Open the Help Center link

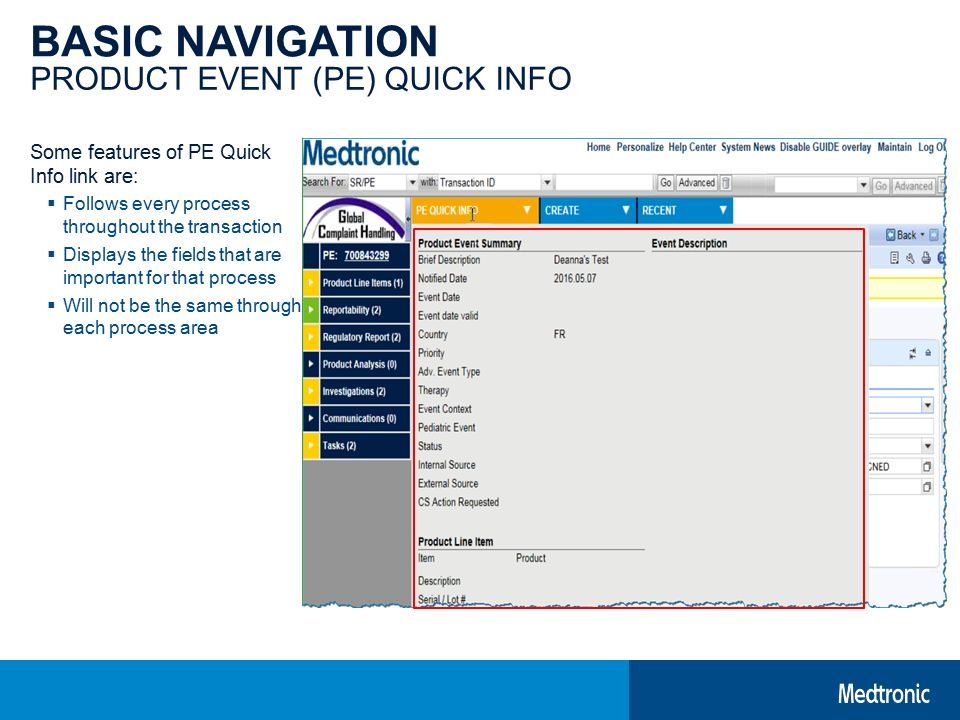point(692,147)
